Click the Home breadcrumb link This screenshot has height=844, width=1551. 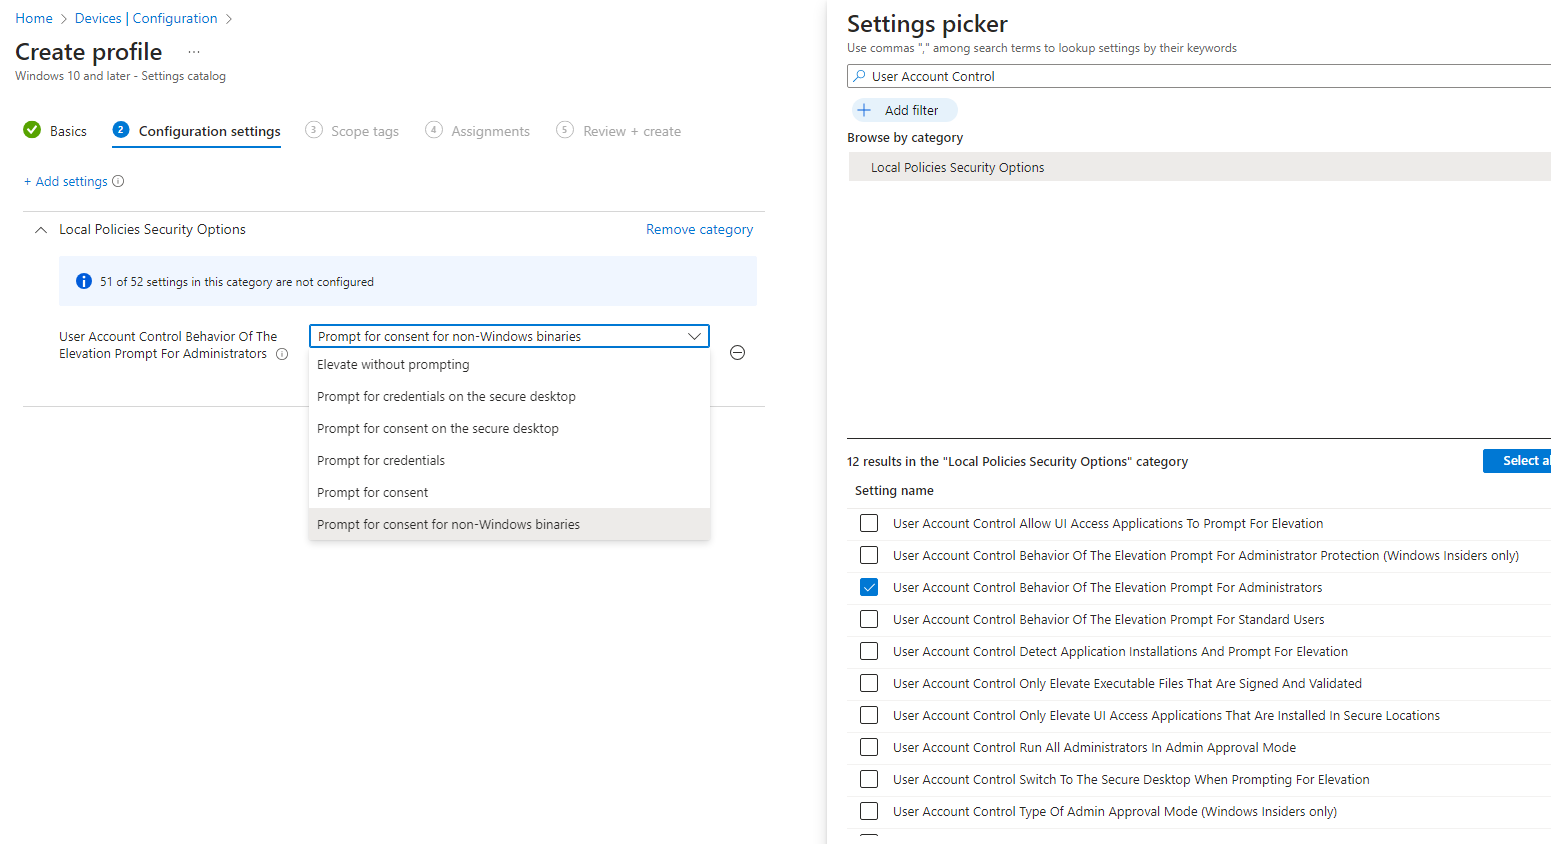pyautogui.click(x=33, y=18)
